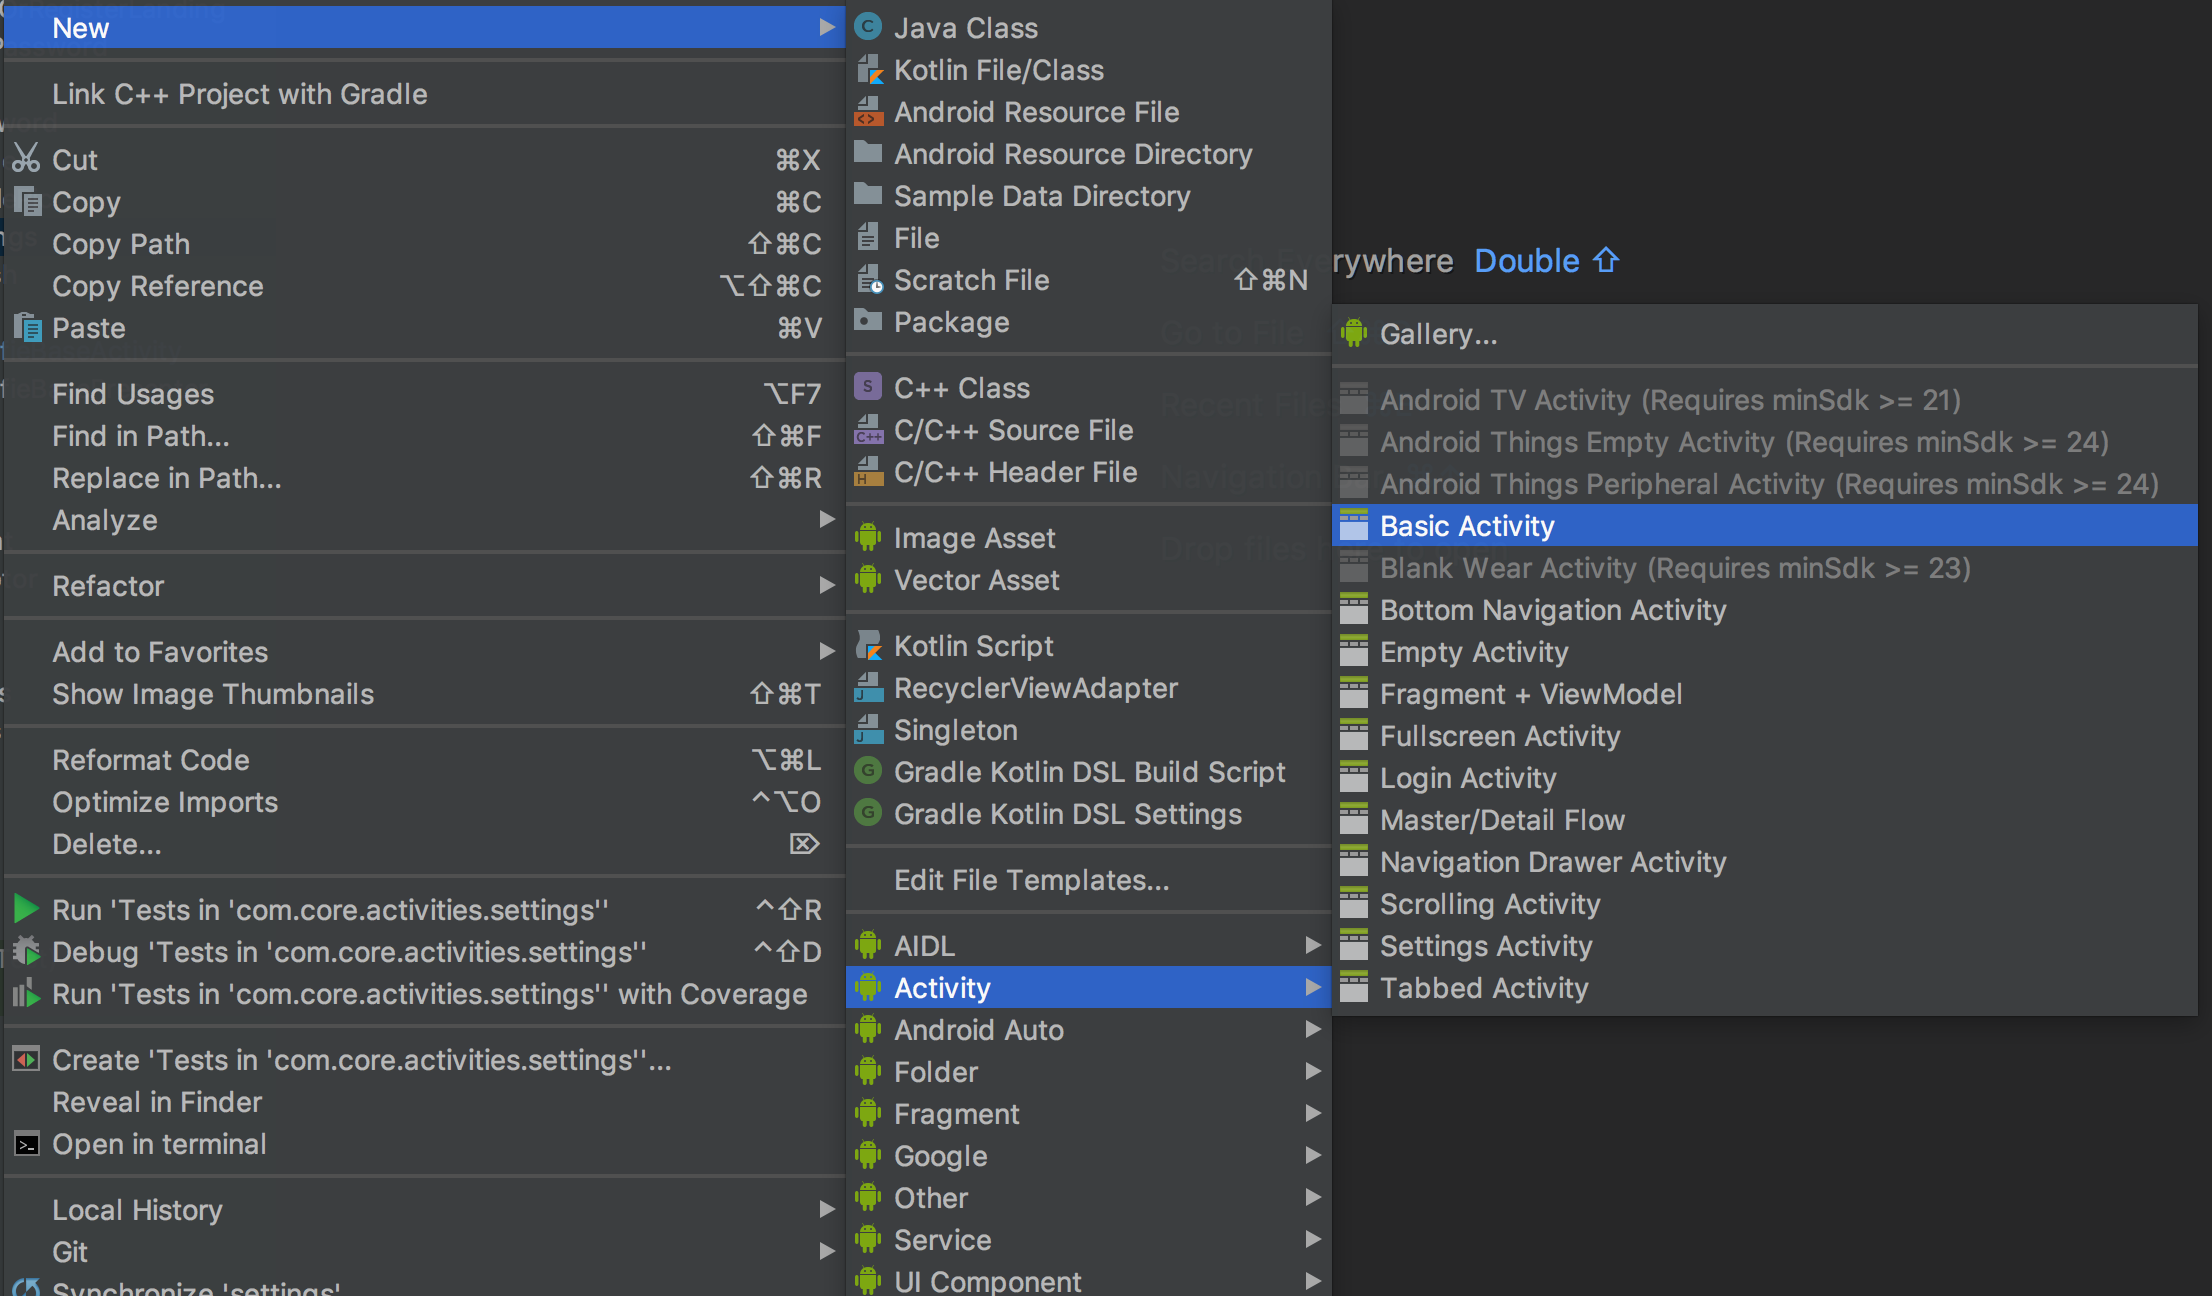
Task: Open Settings Activity template
Action: [x=1764, y=945]
